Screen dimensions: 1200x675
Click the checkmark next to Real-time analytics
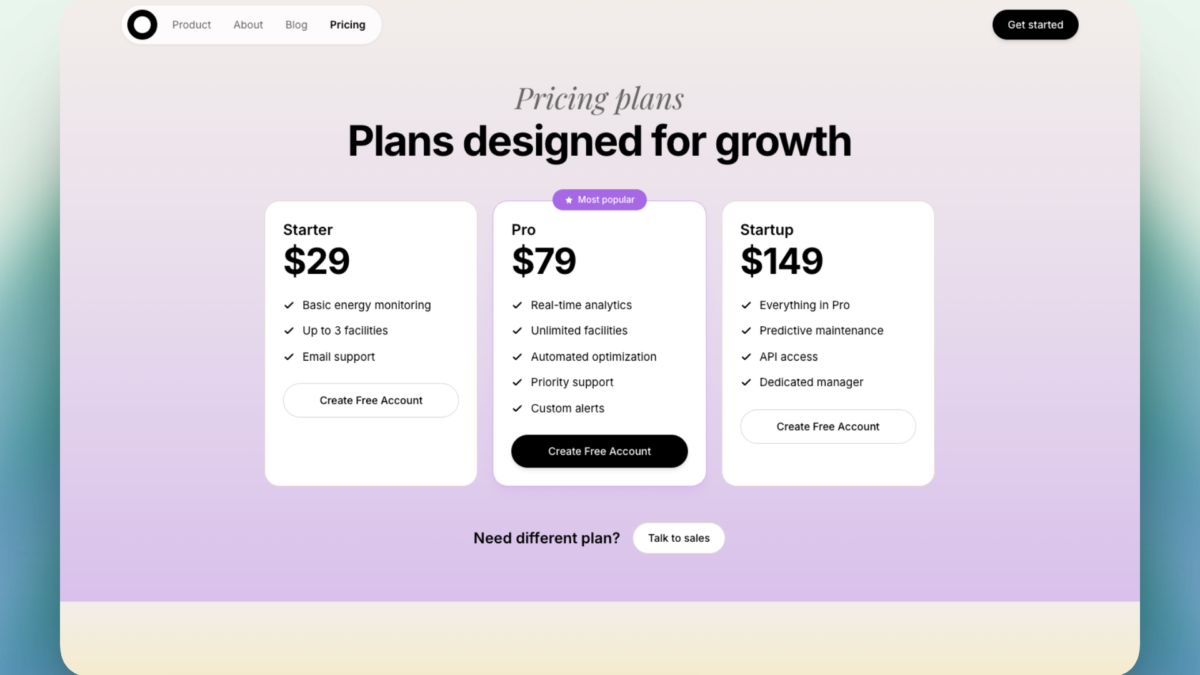(x=517, y=304)
